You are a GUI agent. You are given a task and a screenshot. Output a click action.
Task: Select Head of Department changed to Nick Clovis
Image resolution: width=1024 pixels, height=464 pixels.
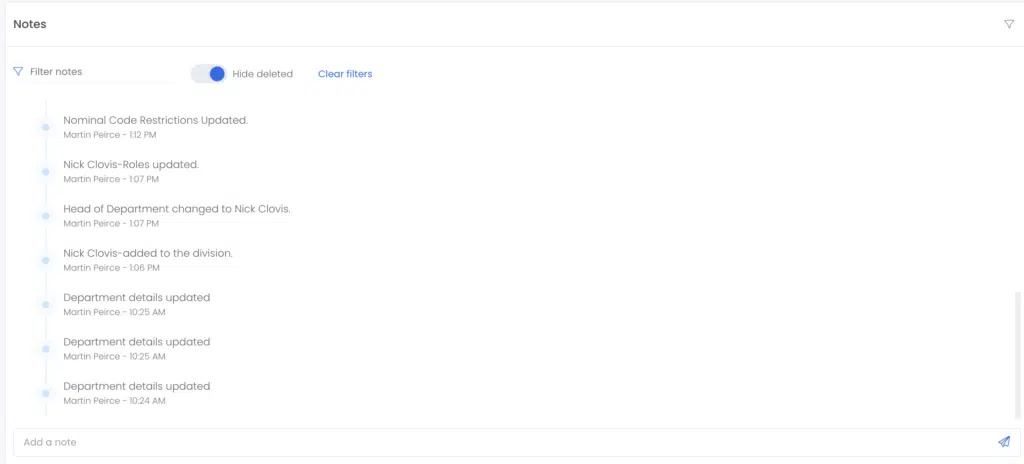pyautogui.click(x=177, y=209)
